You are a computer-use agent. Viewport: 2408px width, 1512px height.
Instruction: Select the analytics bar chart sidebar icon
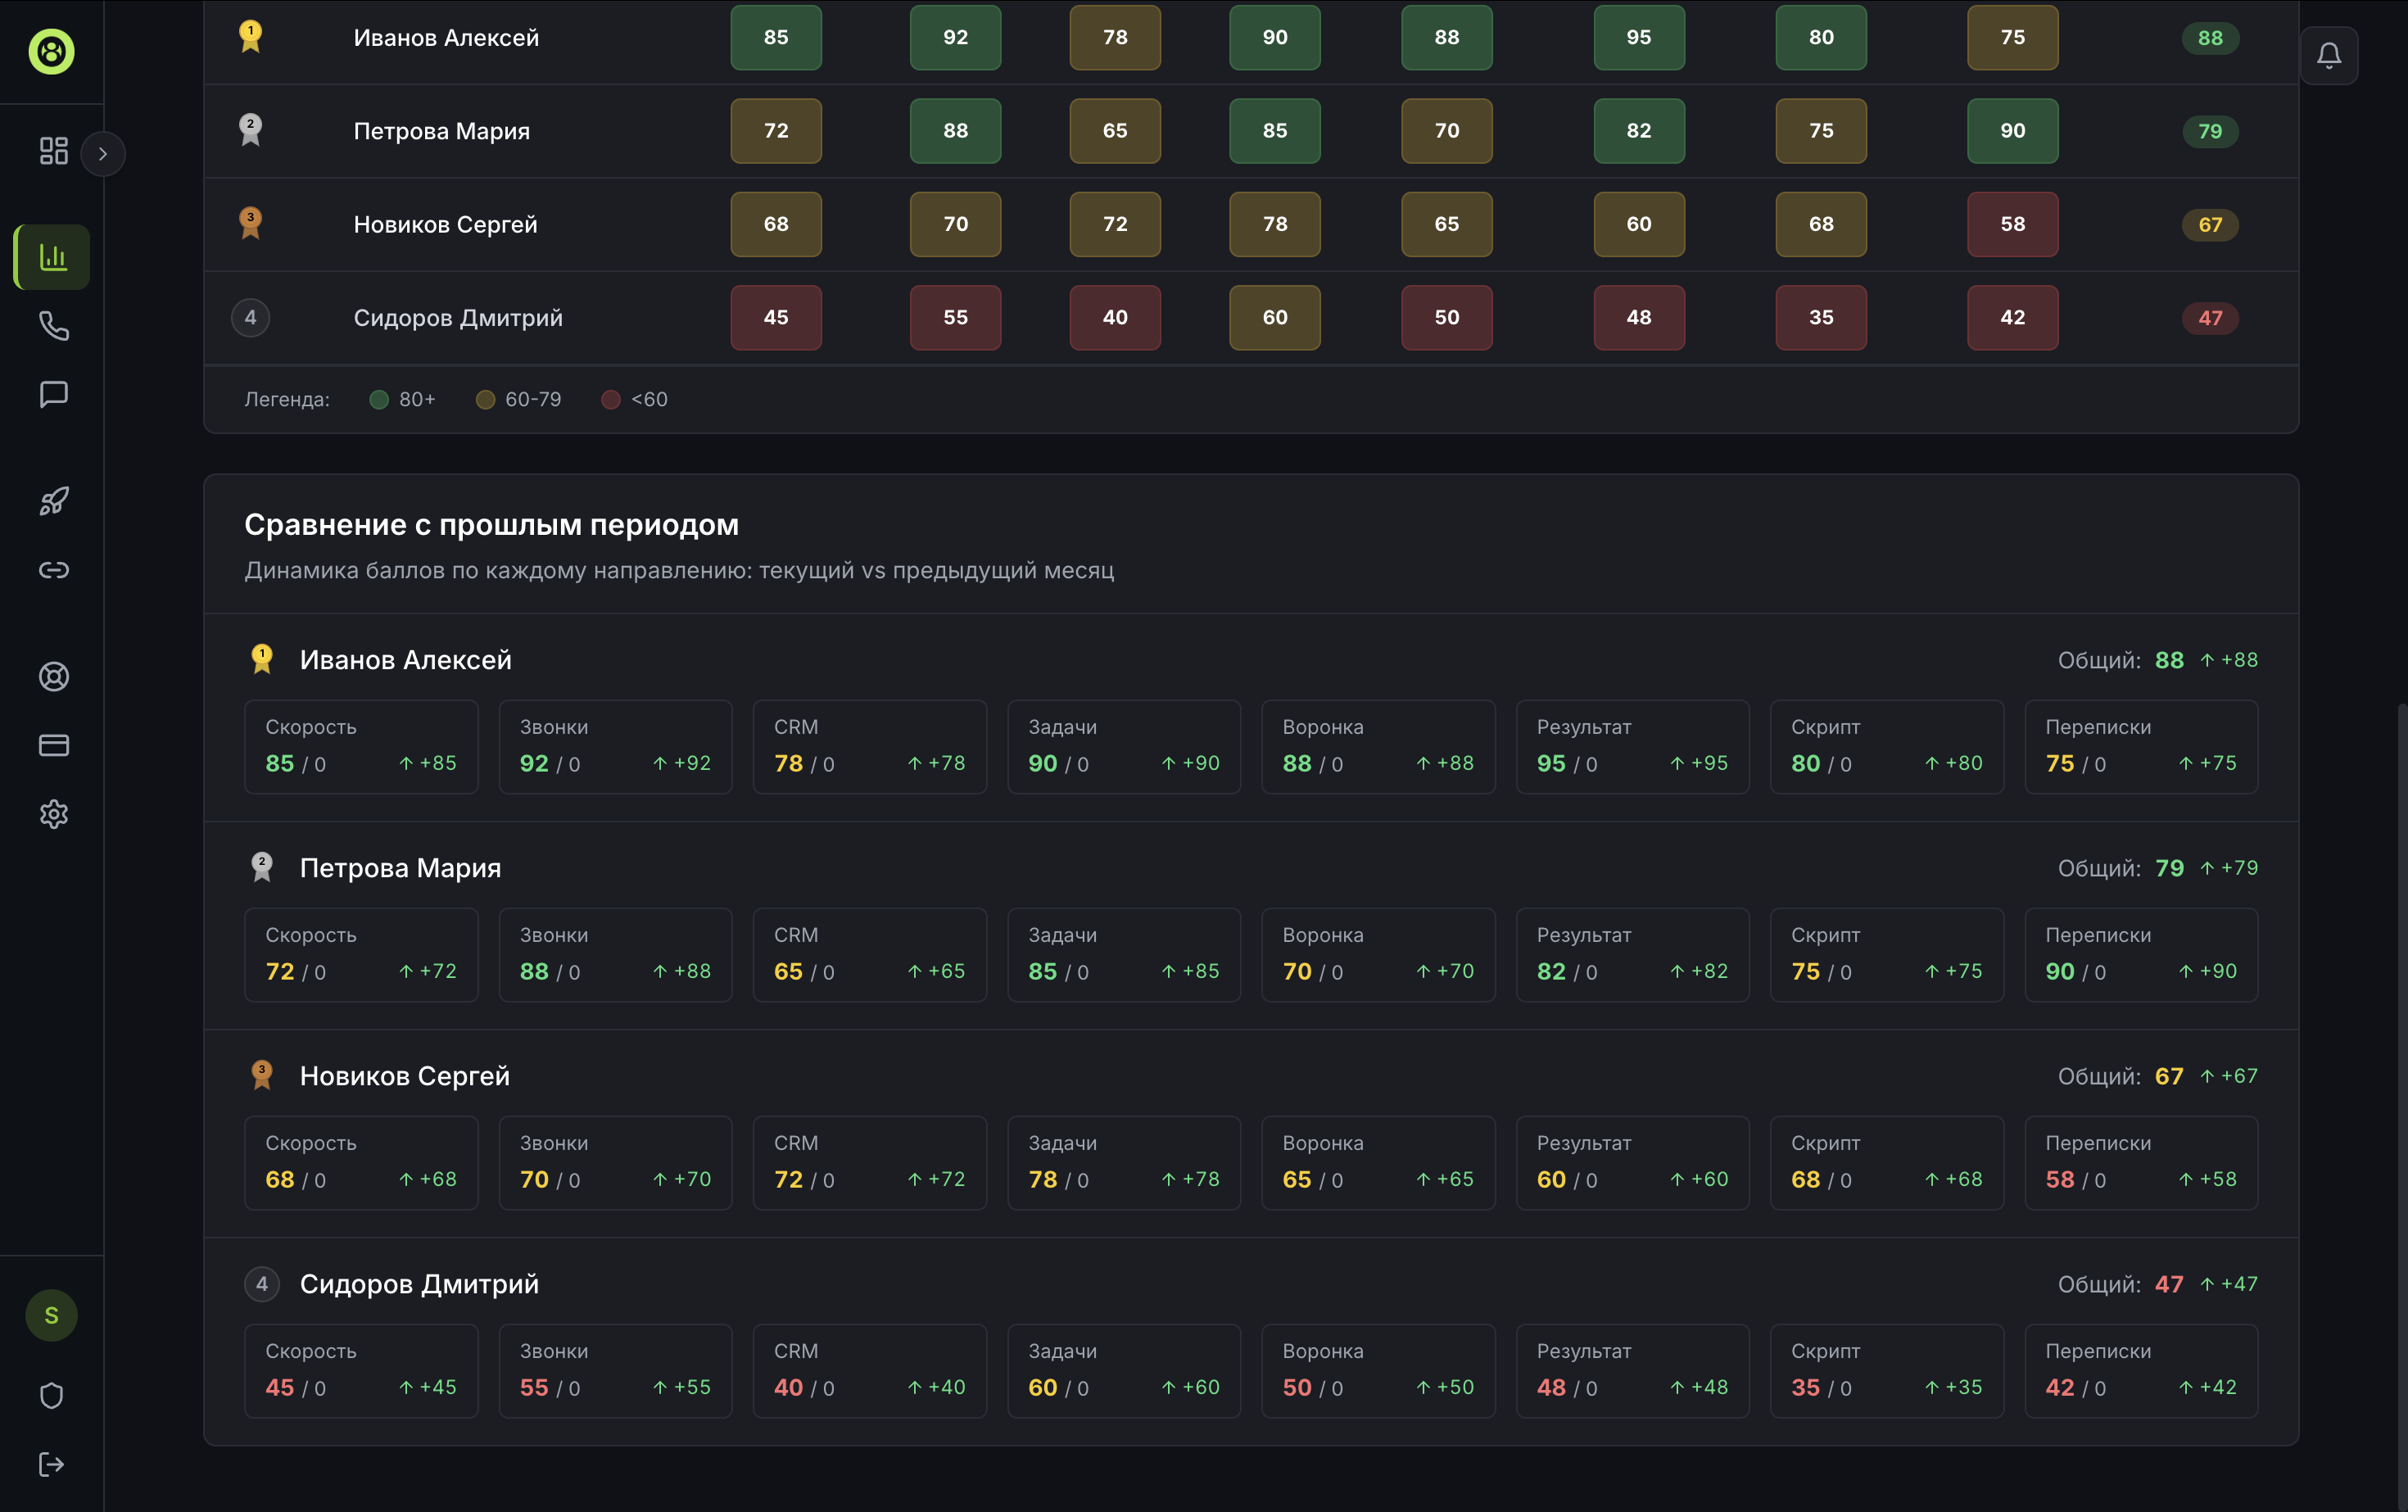point(53,257)
